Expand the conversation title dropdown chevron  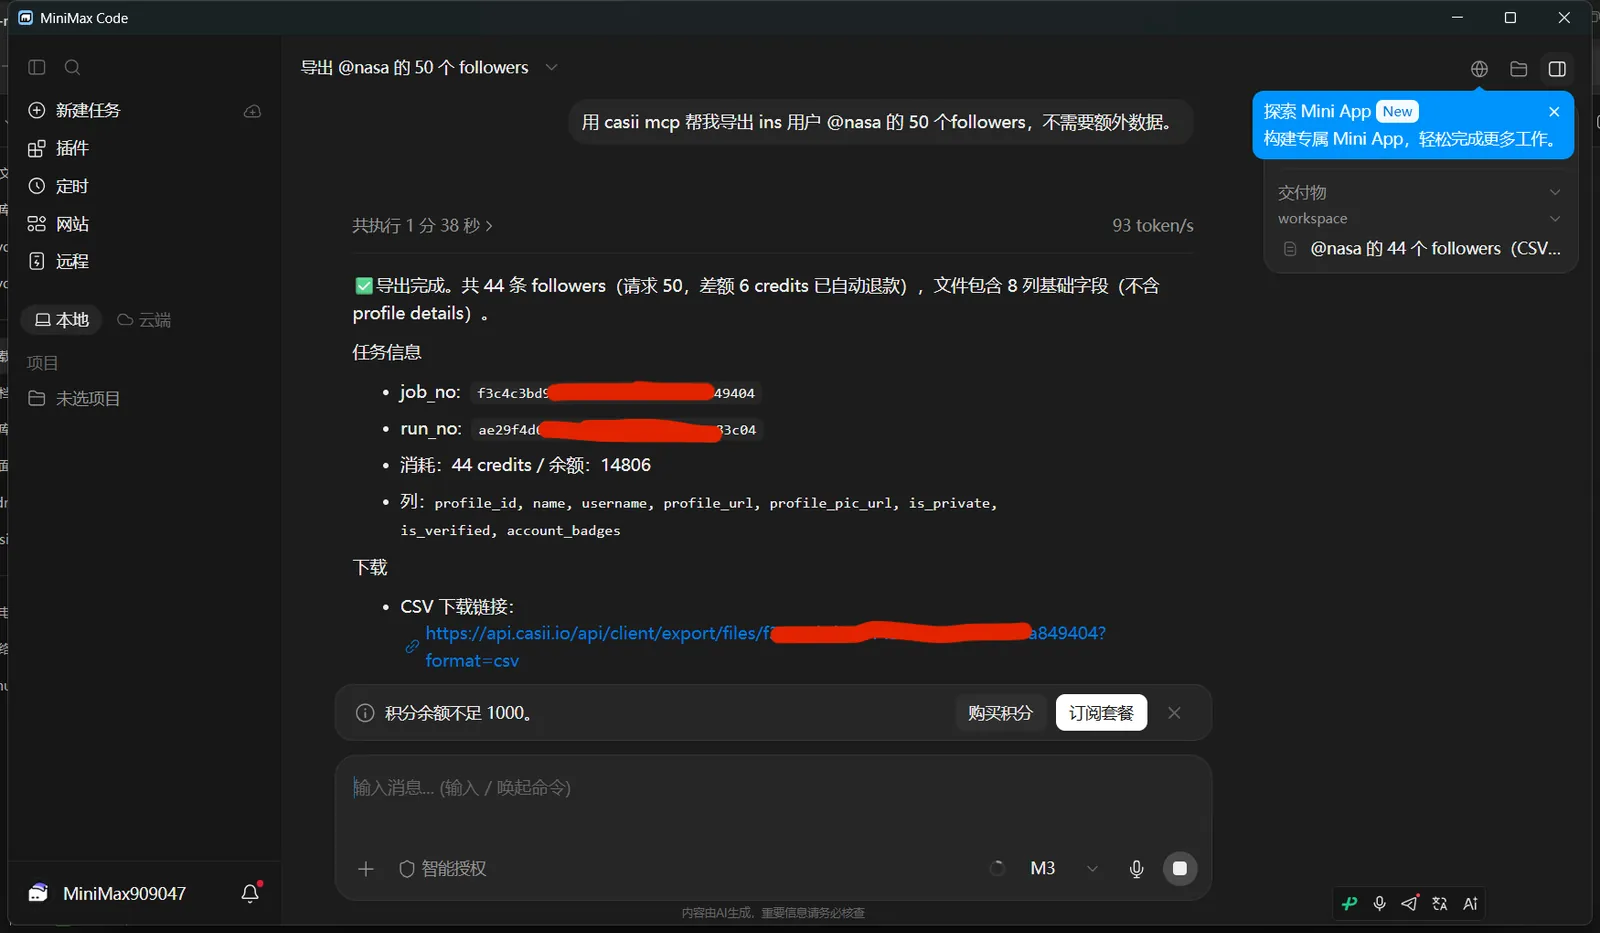[551, 67]
